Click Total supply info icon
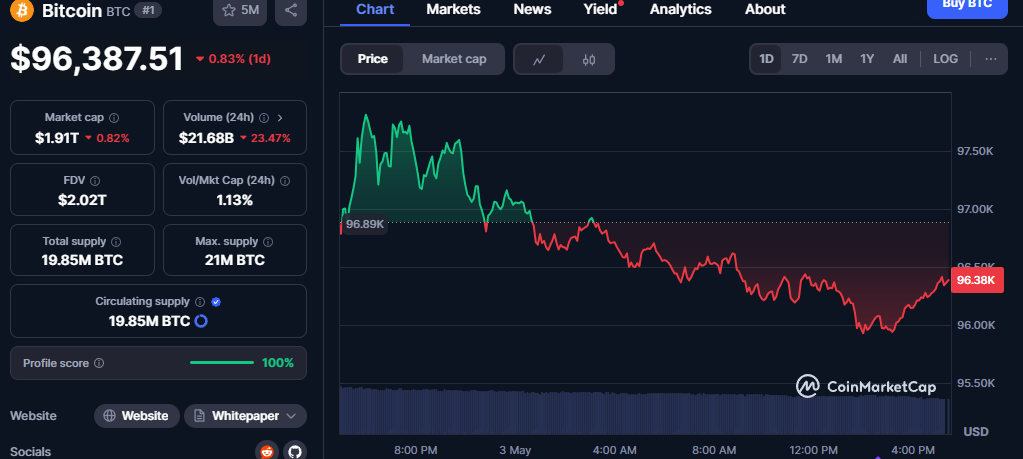1023x459 pixels. 116,242
